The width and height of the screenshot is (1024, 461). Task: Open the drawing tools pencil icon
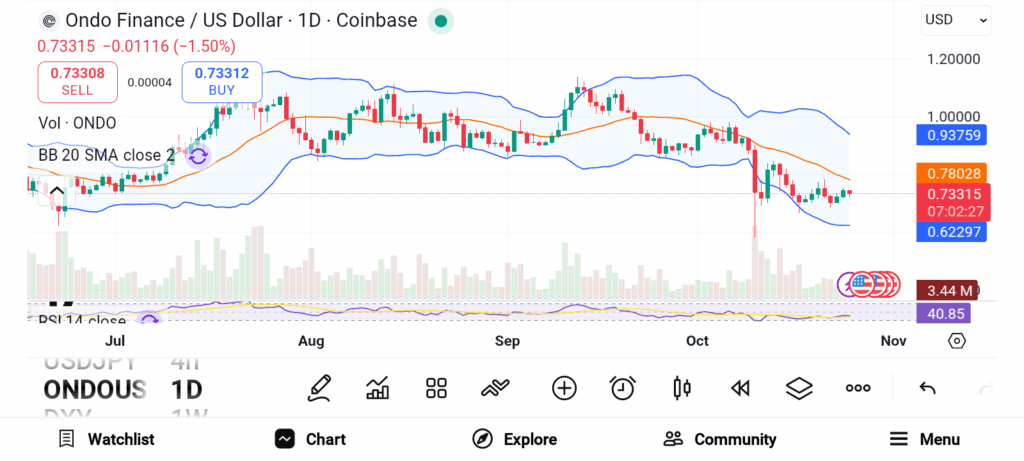click(320, 388)
